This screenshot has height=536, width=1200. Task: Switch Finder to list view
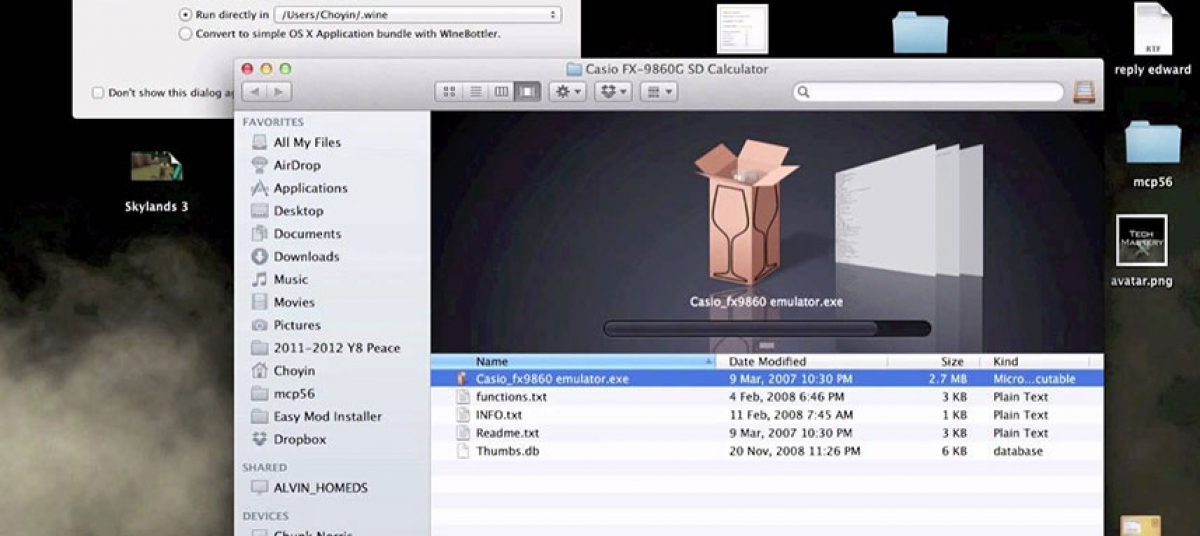click(475, 91)
